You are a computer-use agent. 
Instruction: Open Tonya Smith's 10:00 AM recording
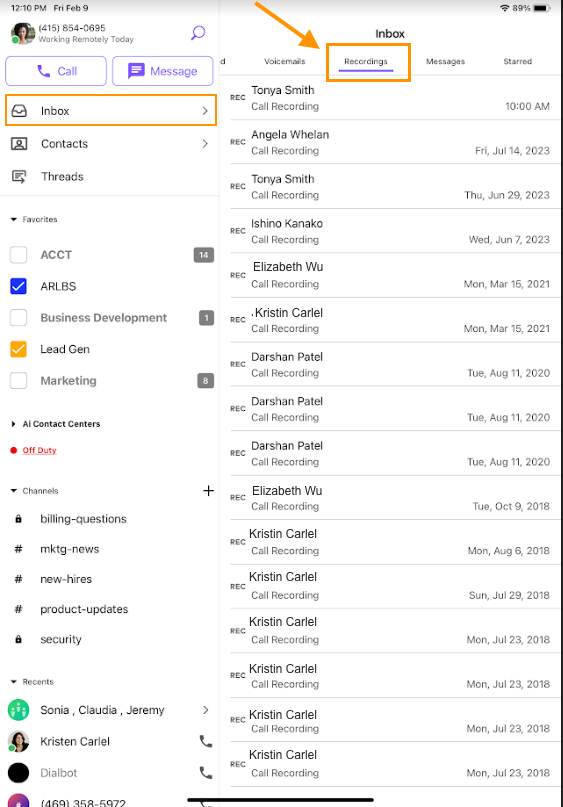coord(395,98)
